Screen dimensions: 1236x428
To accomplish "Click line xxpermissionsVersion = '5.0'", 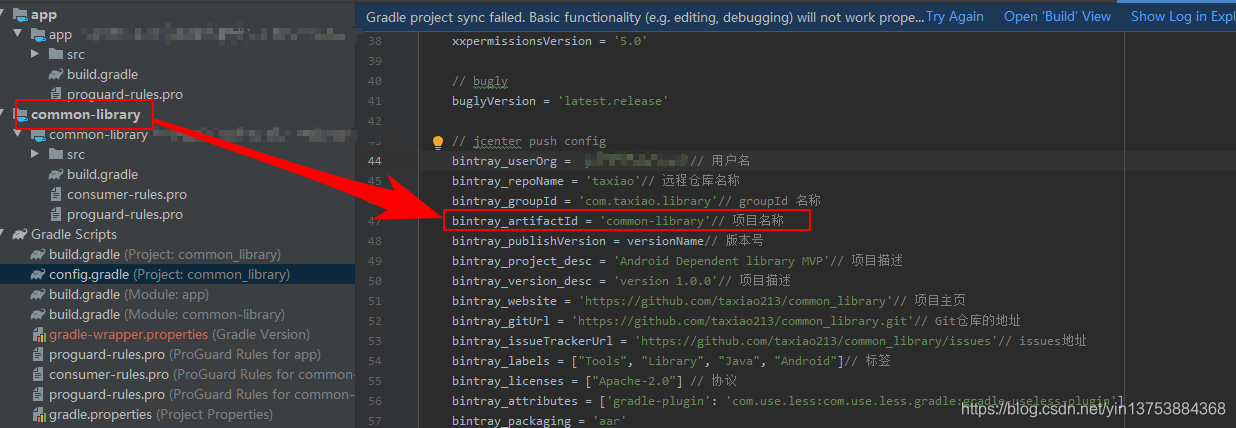I will coord(549,41).
